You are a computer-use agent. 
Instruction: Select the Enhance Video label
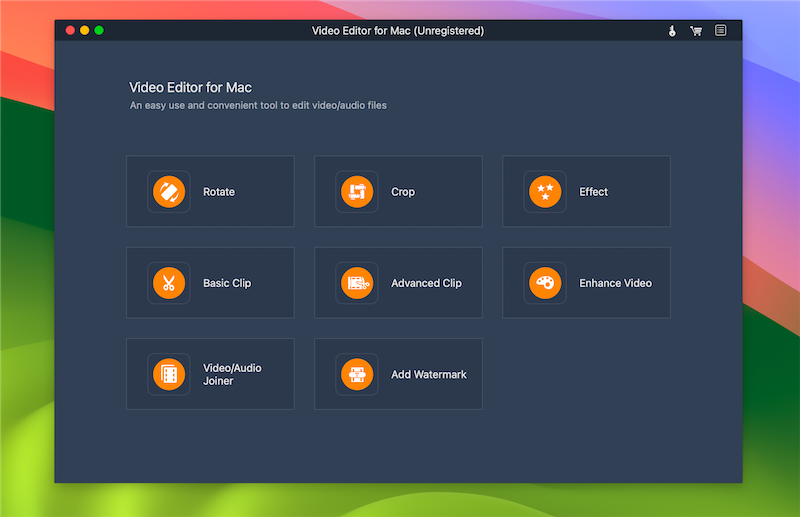point(615,283)
